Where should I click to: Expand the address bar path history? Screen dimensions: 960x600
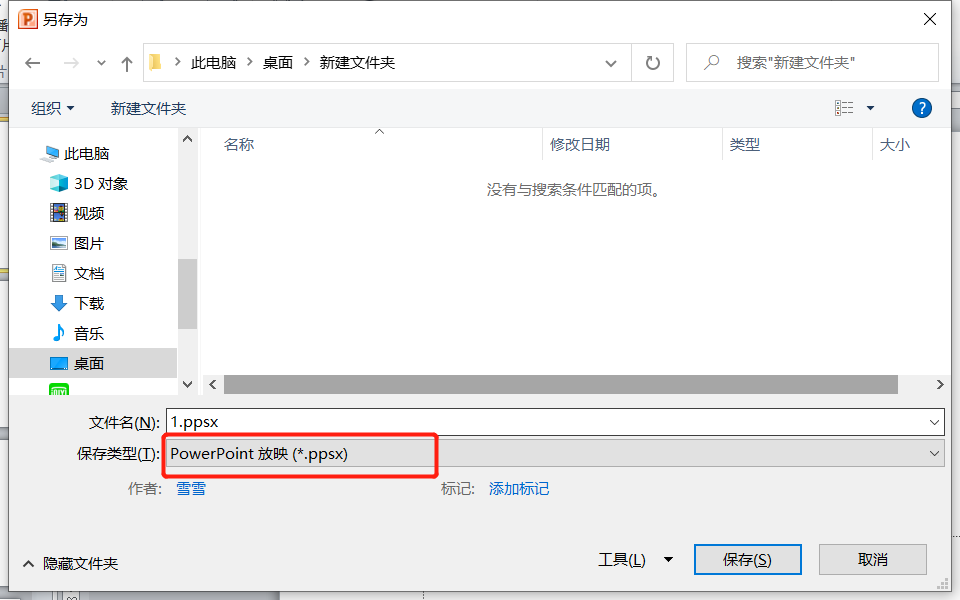coord(612,63)
